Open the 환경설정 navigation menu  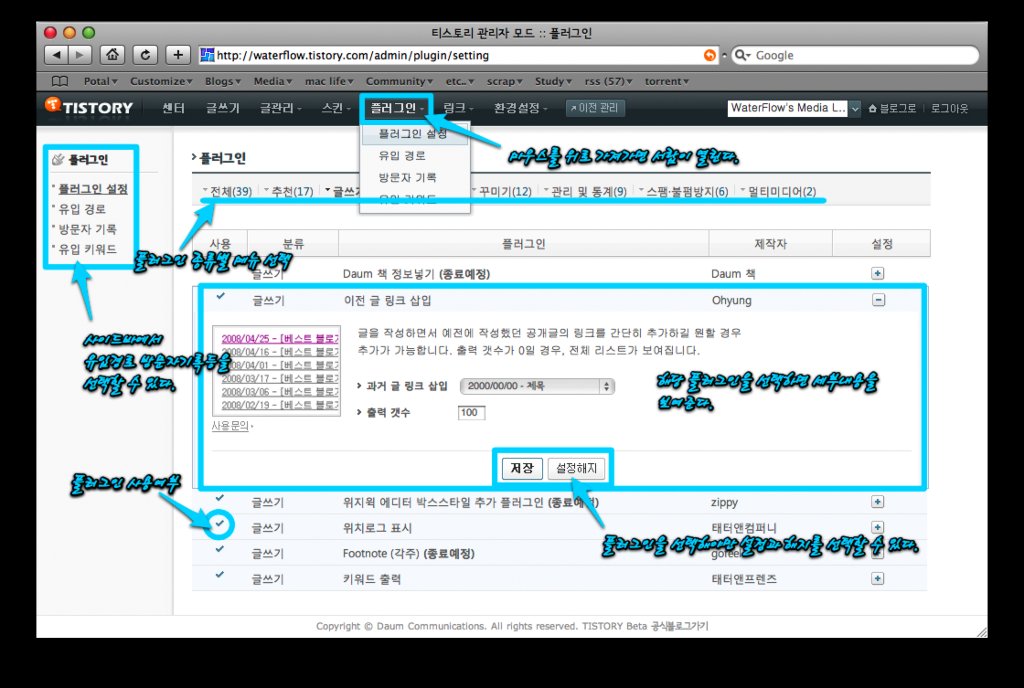pyautogui.click(x=520, y=108)
